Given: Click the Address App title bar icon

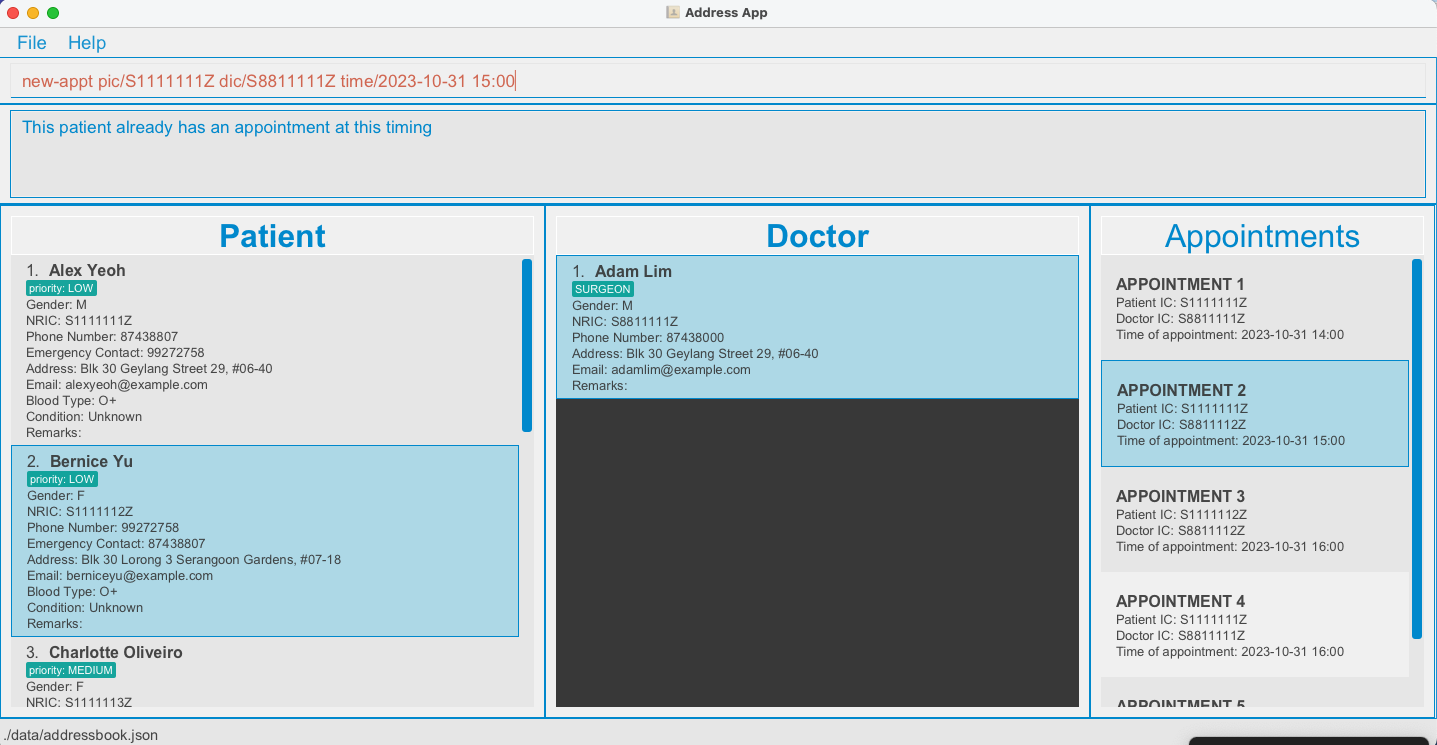Looking at the screenshot, I should click(673, 13).
